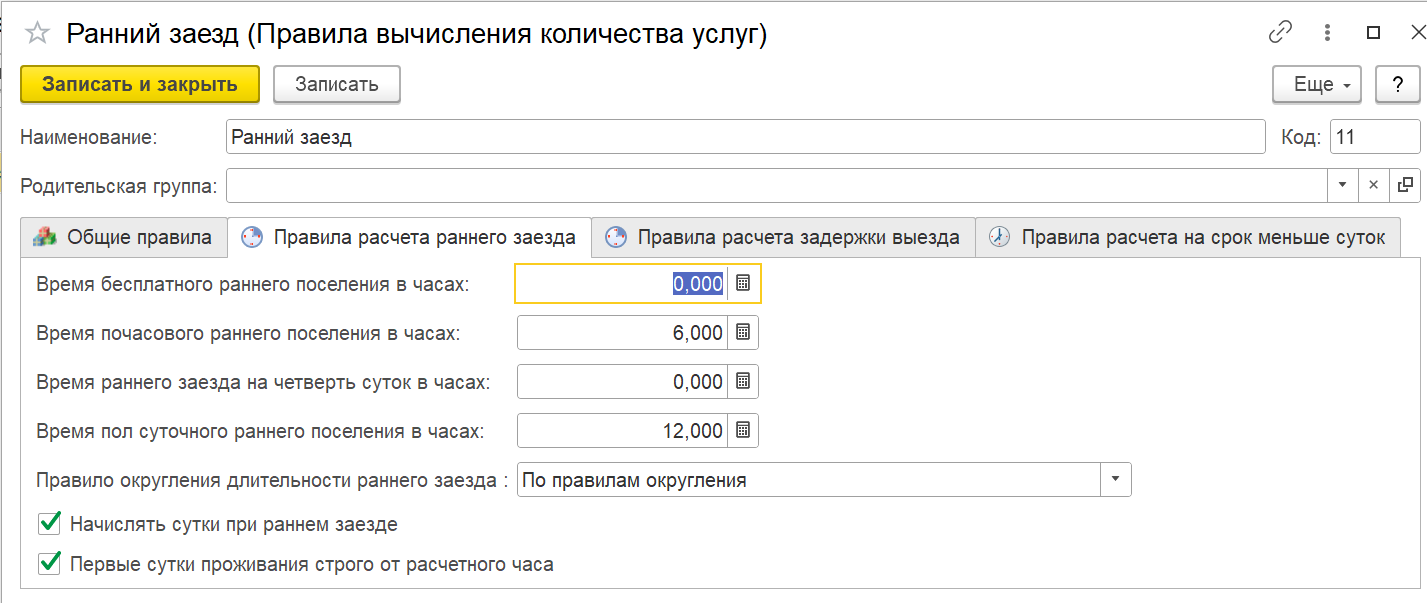Viewport: 1427px width, 603px height.
Task: Open the Еще menu
Action: point(1317,84)
